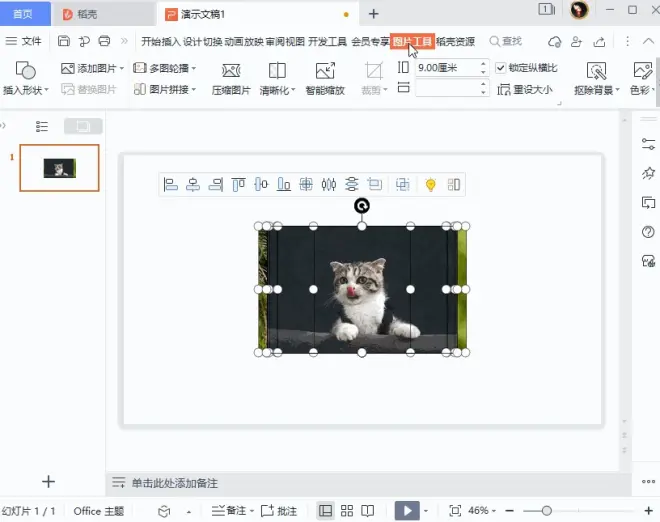Switch to slide sorter view

pyautogui.click(x=347, y=511)
